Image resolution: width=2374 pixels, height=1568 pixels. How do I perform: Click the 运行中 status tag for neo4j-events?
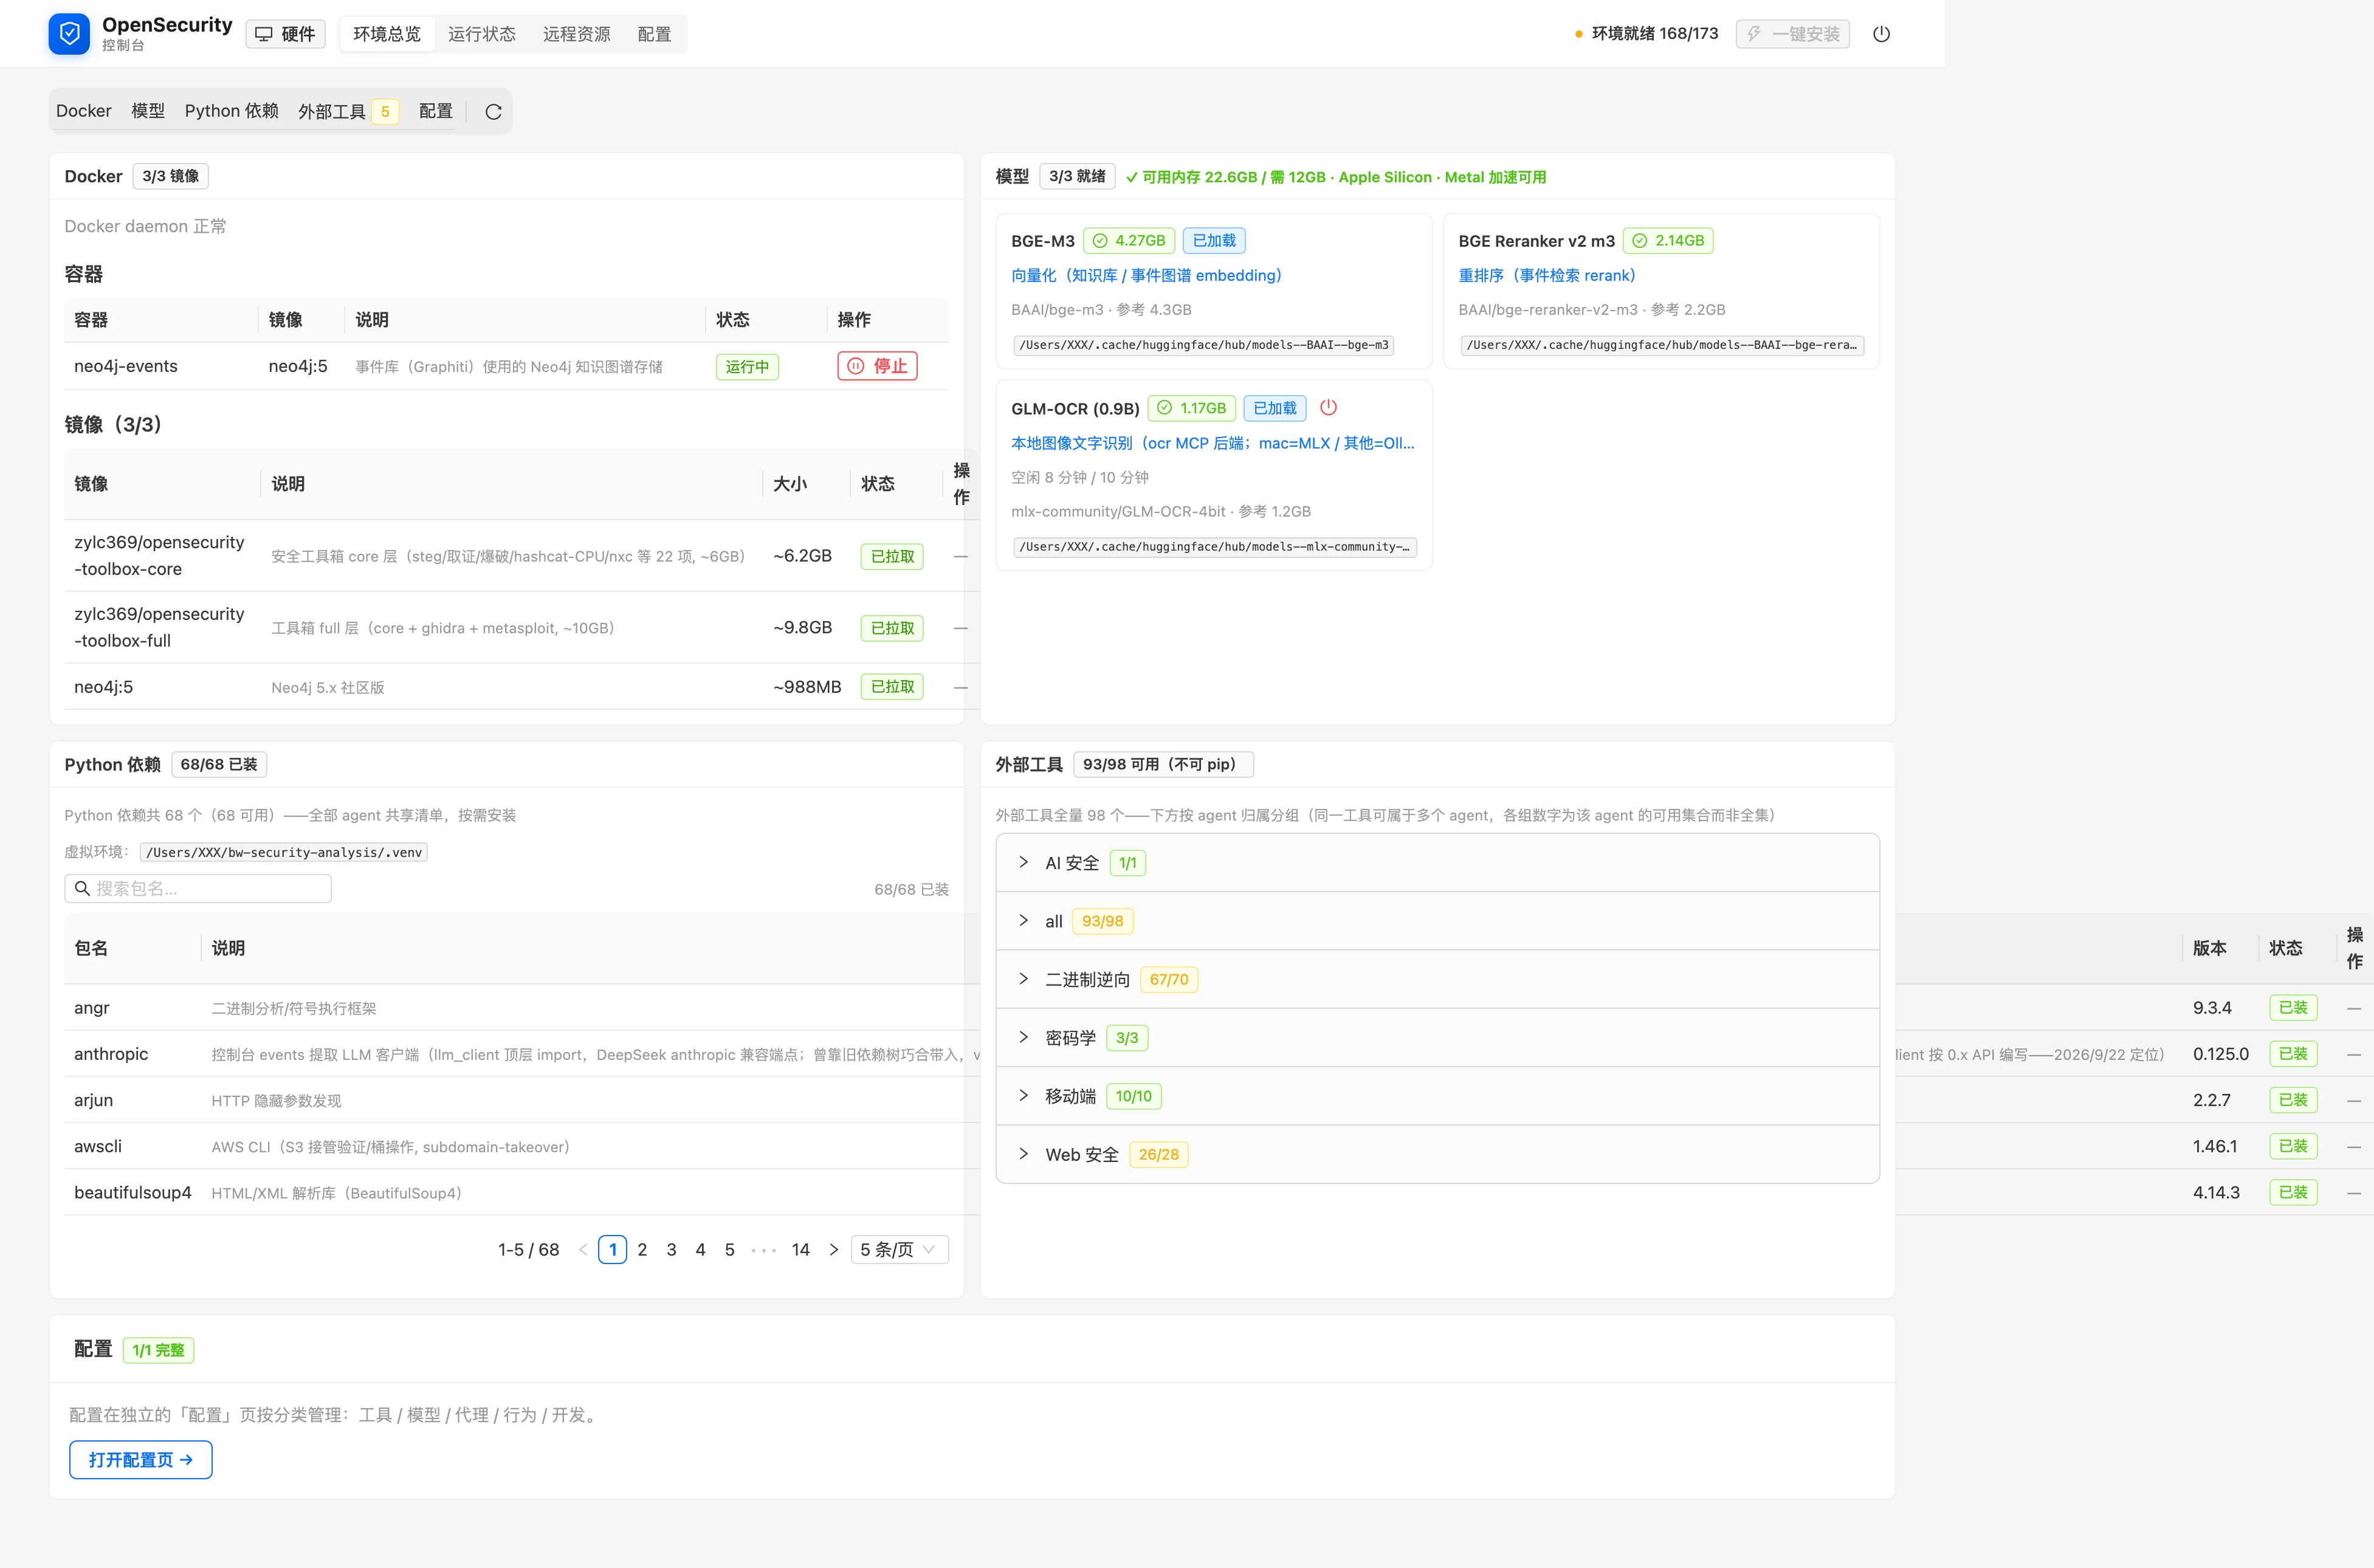(747, 367)
